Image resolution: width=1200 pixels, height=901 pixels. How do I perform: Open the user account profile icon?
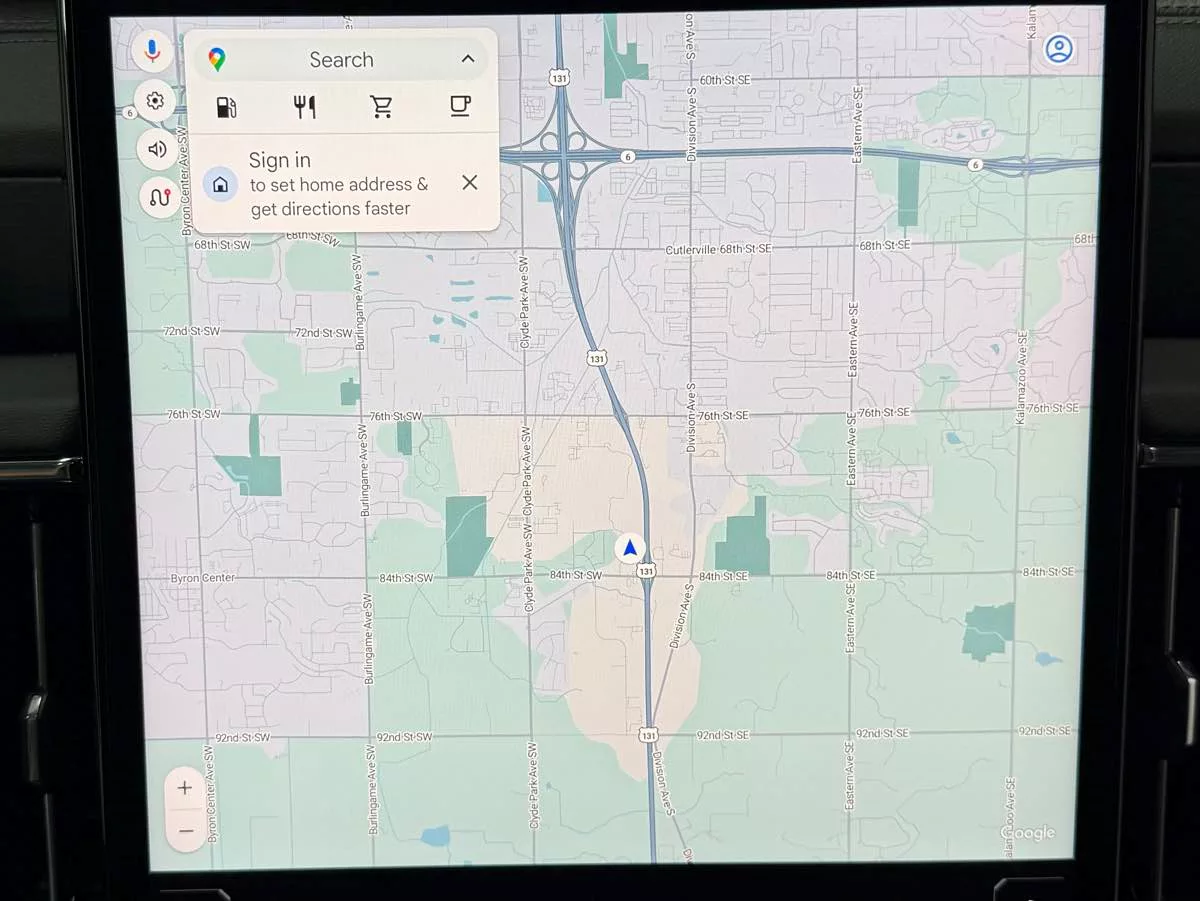click(x=1058, y=49)
